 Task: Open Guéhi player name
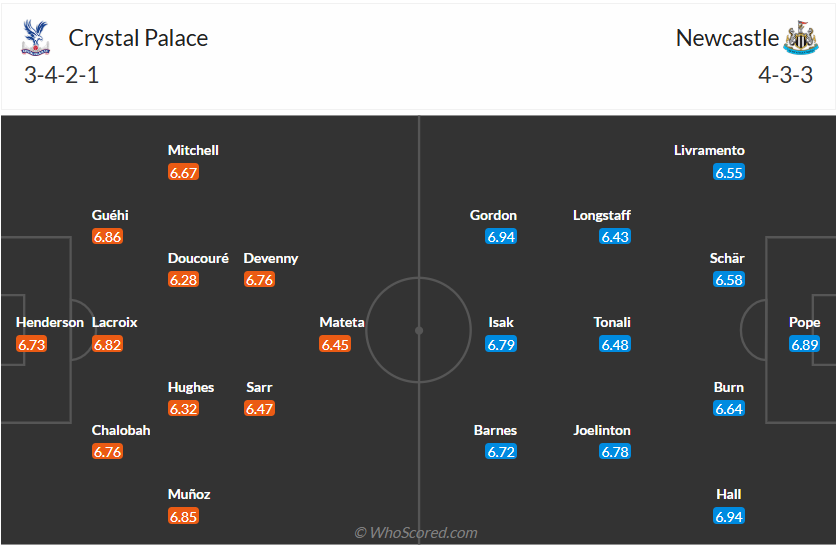pos(110,215)
